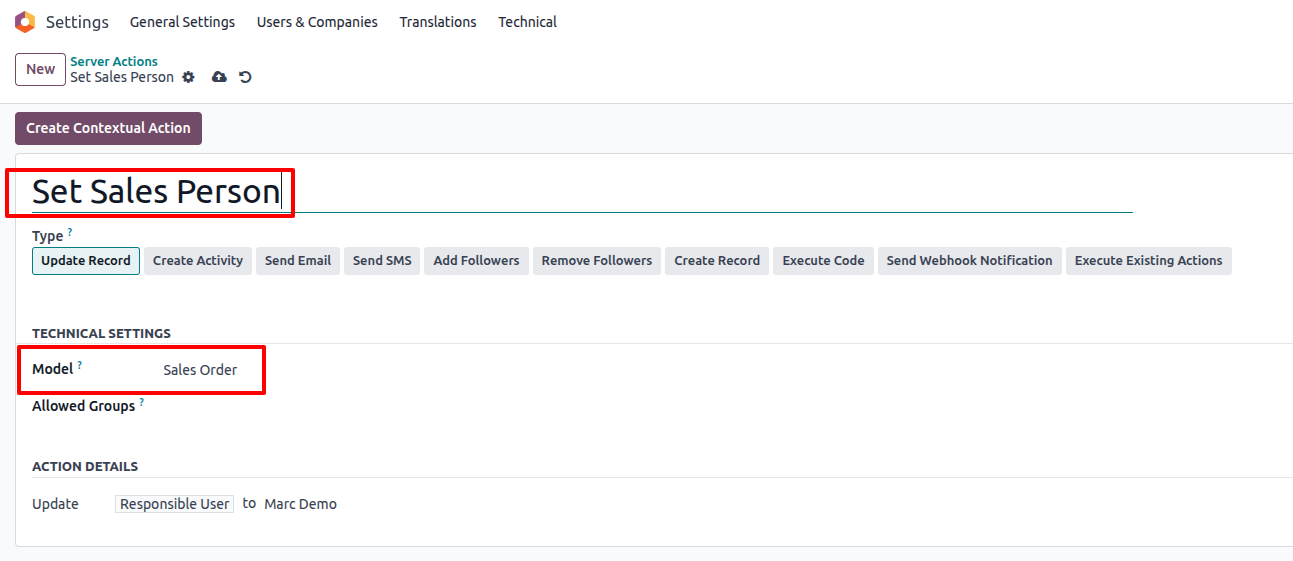Click the discard changes undo icon
1293x561 pixels.
pos(245,77)
